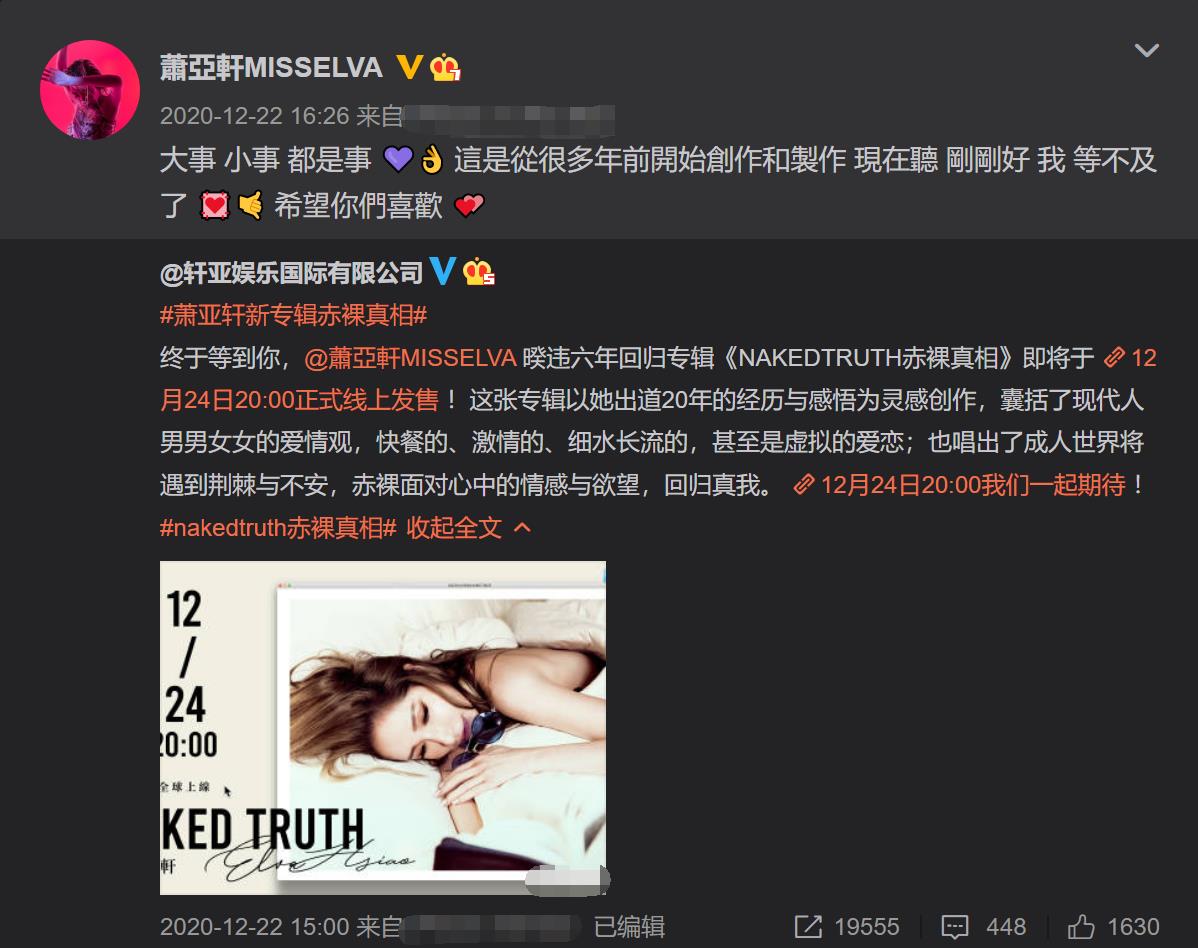Open the NAKED TRUTH album image
The width and height of the screenshot is (1198, 948).
[x=383, y=727]
